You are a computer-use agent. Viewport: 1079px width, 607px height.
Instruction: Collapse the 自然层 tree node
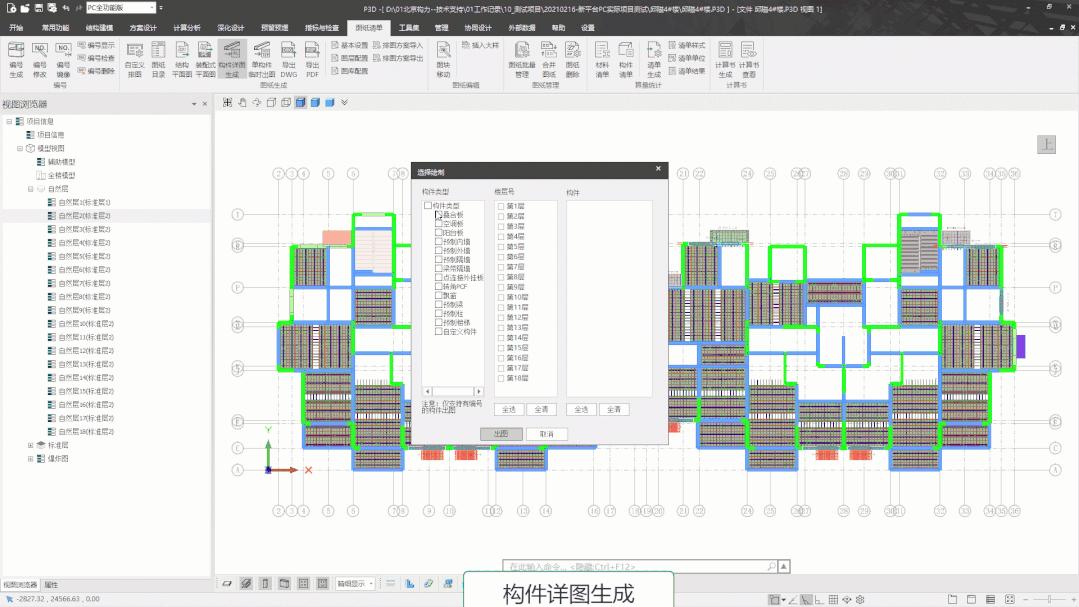click(x=31, y=188)
